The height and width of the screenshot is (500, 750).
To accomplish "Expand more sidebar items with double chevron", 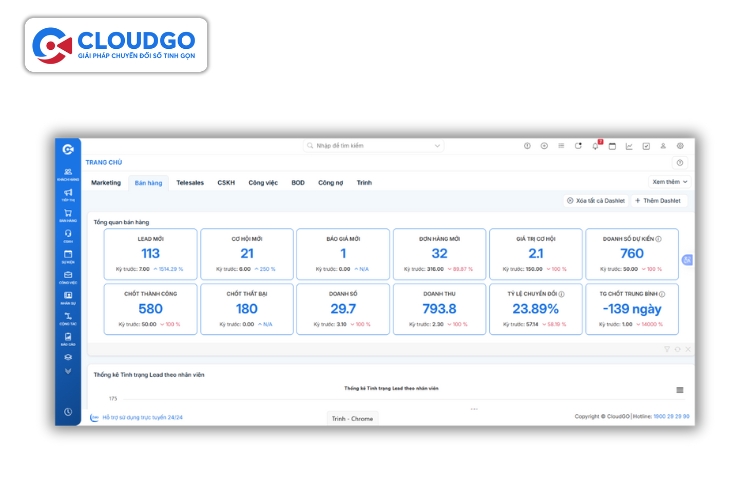I will click(68, 370).
